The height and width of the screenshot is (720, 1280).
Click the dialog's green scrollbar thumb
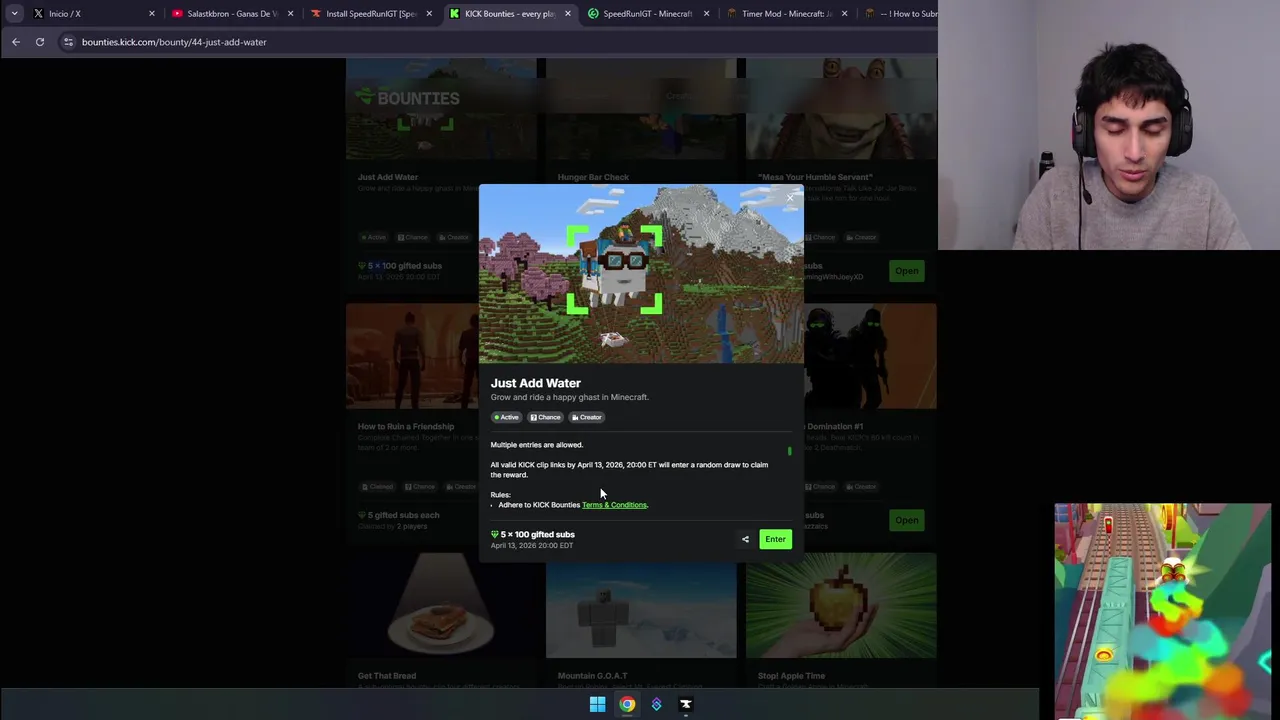[789, 451]
